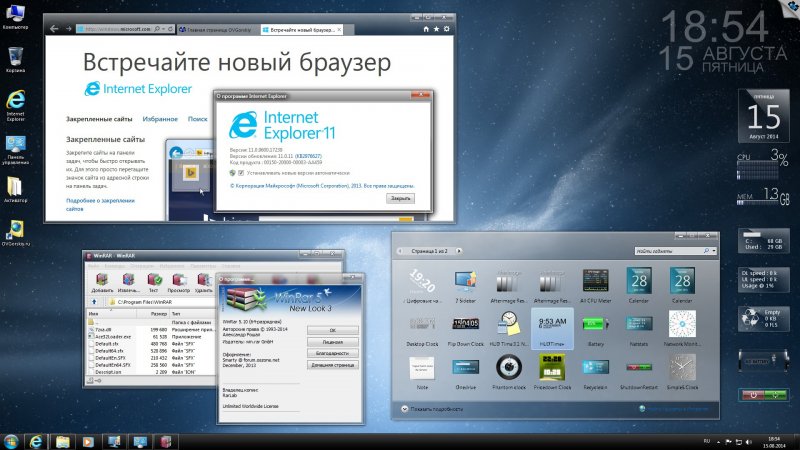Screen dimensions: 800x450
Task: Refresh the page in Internet Explorer
Action: 171,29
